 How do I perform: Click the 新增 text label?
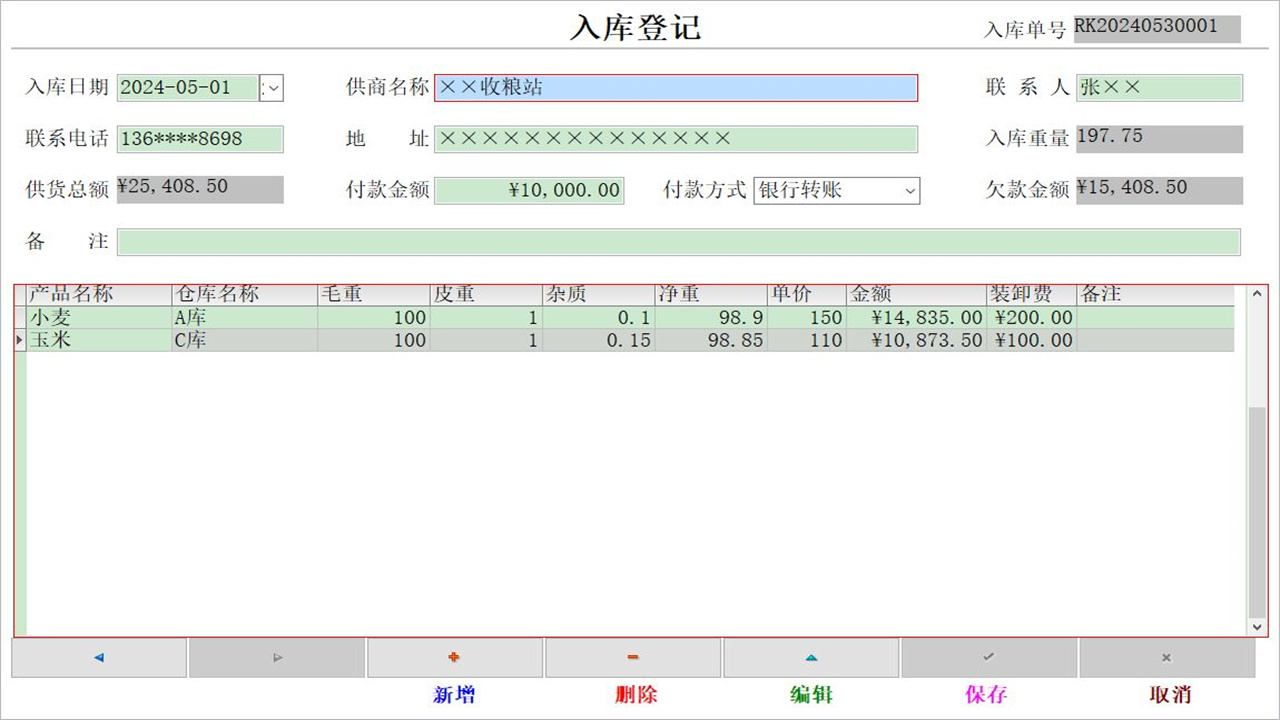click(455, 694)
